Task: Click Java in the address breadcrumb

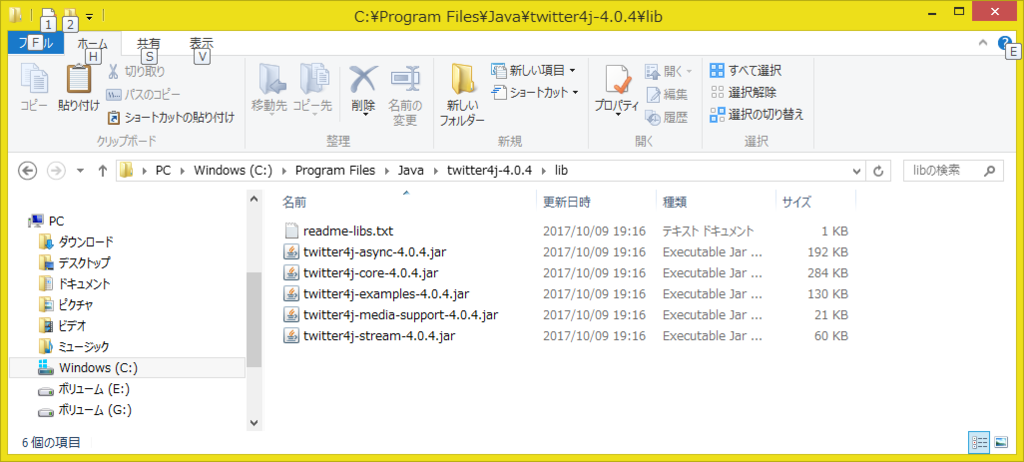Action: point(411,171)
